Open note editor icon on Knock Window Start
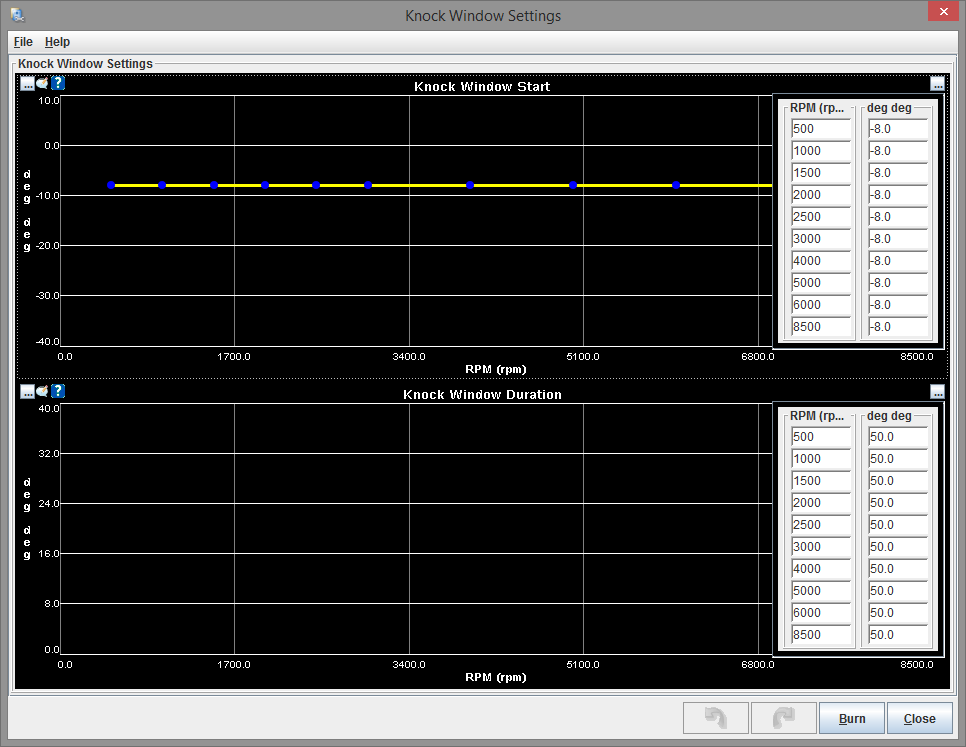 43,83
